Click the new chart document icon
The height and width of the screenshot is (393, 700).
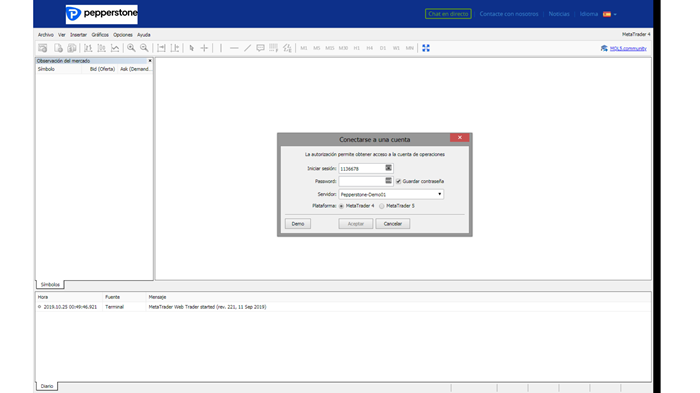[x=58, y=48]
